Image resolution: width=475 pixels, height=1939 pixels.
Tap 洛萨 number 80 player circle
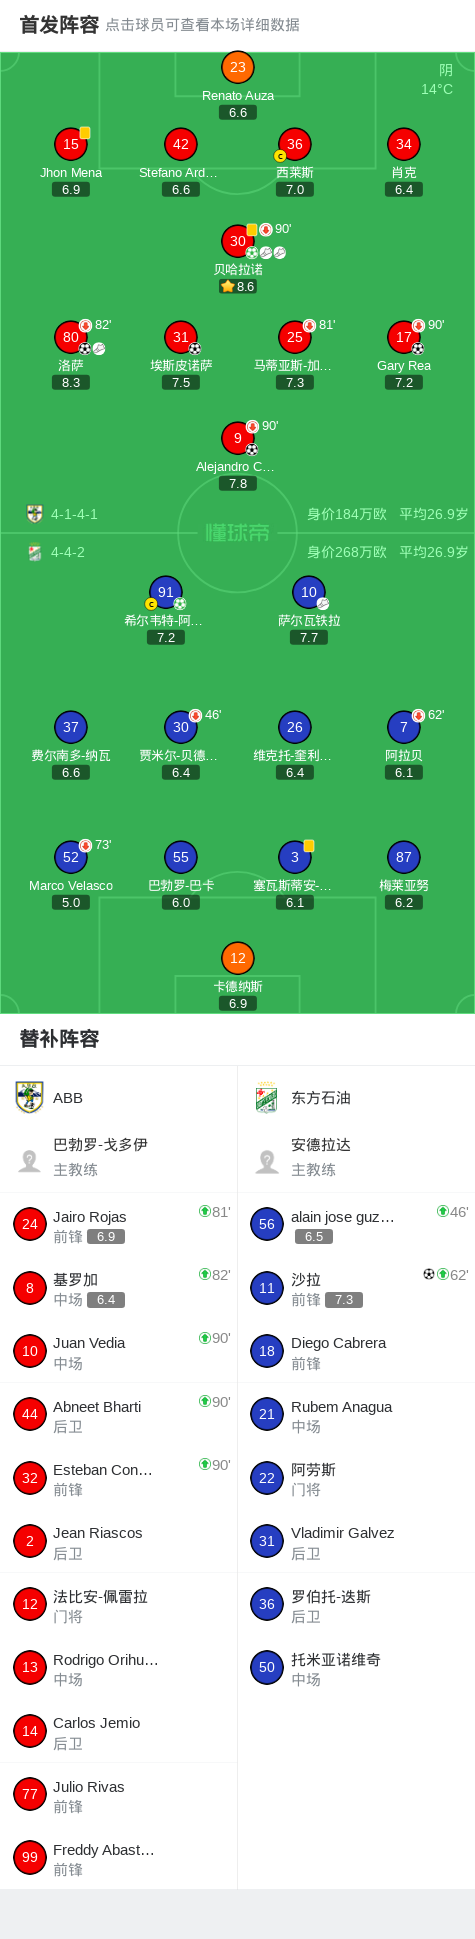(x=71, y=337)
